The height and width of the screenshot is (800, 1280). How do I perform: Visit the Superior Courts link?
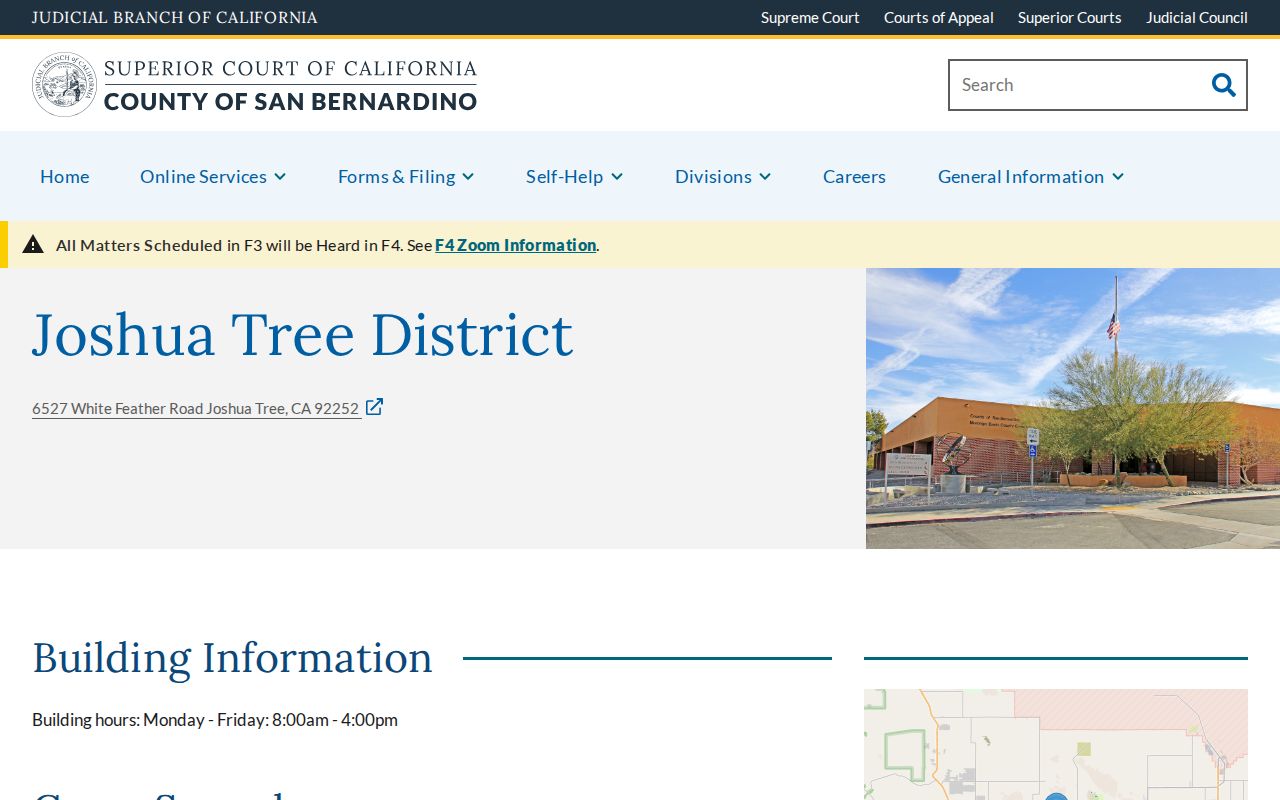(1070, 18)
